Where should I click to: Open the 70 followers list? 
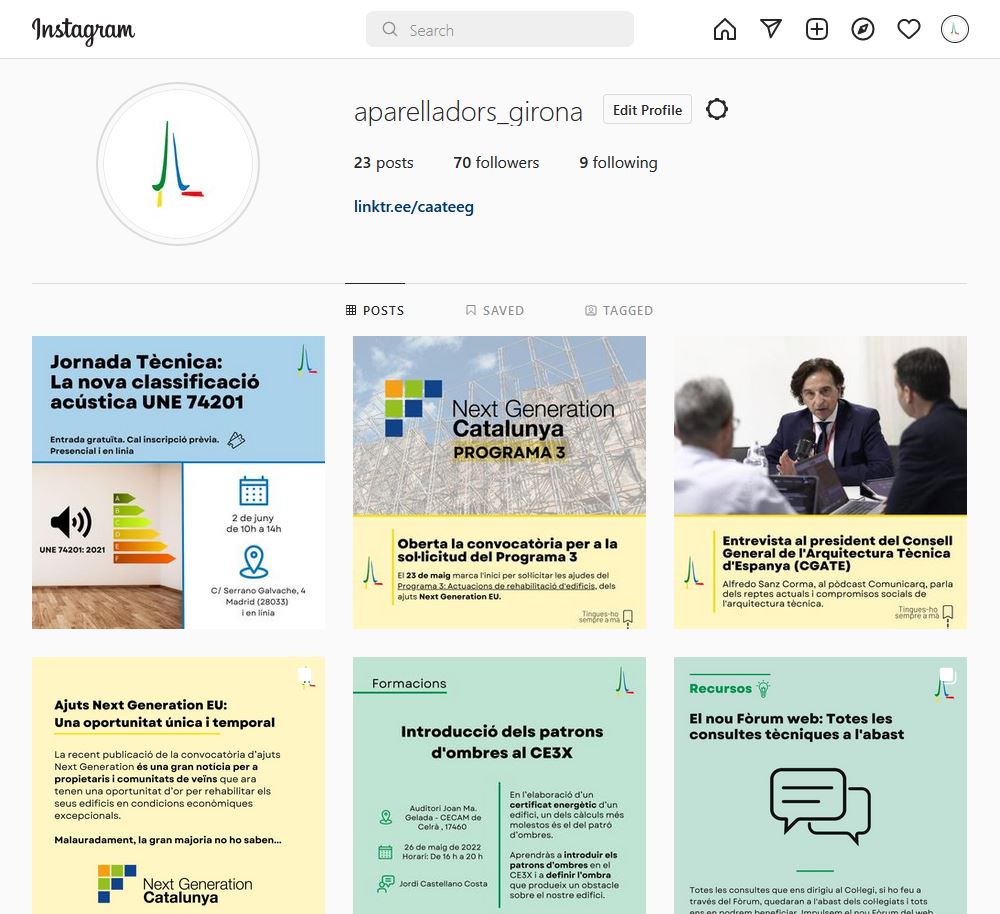tap(496, 163)
